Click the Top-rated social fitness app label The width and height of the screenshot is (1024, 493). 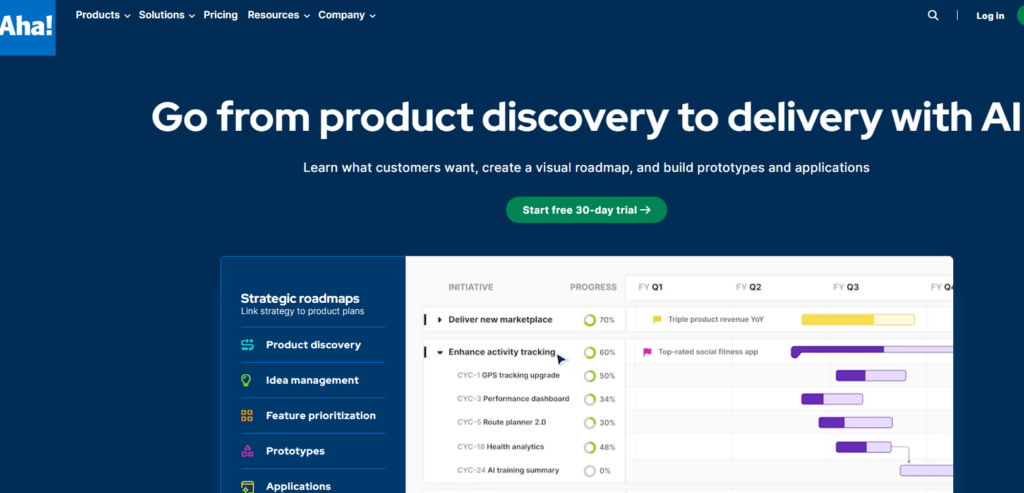tap(708, 352)
